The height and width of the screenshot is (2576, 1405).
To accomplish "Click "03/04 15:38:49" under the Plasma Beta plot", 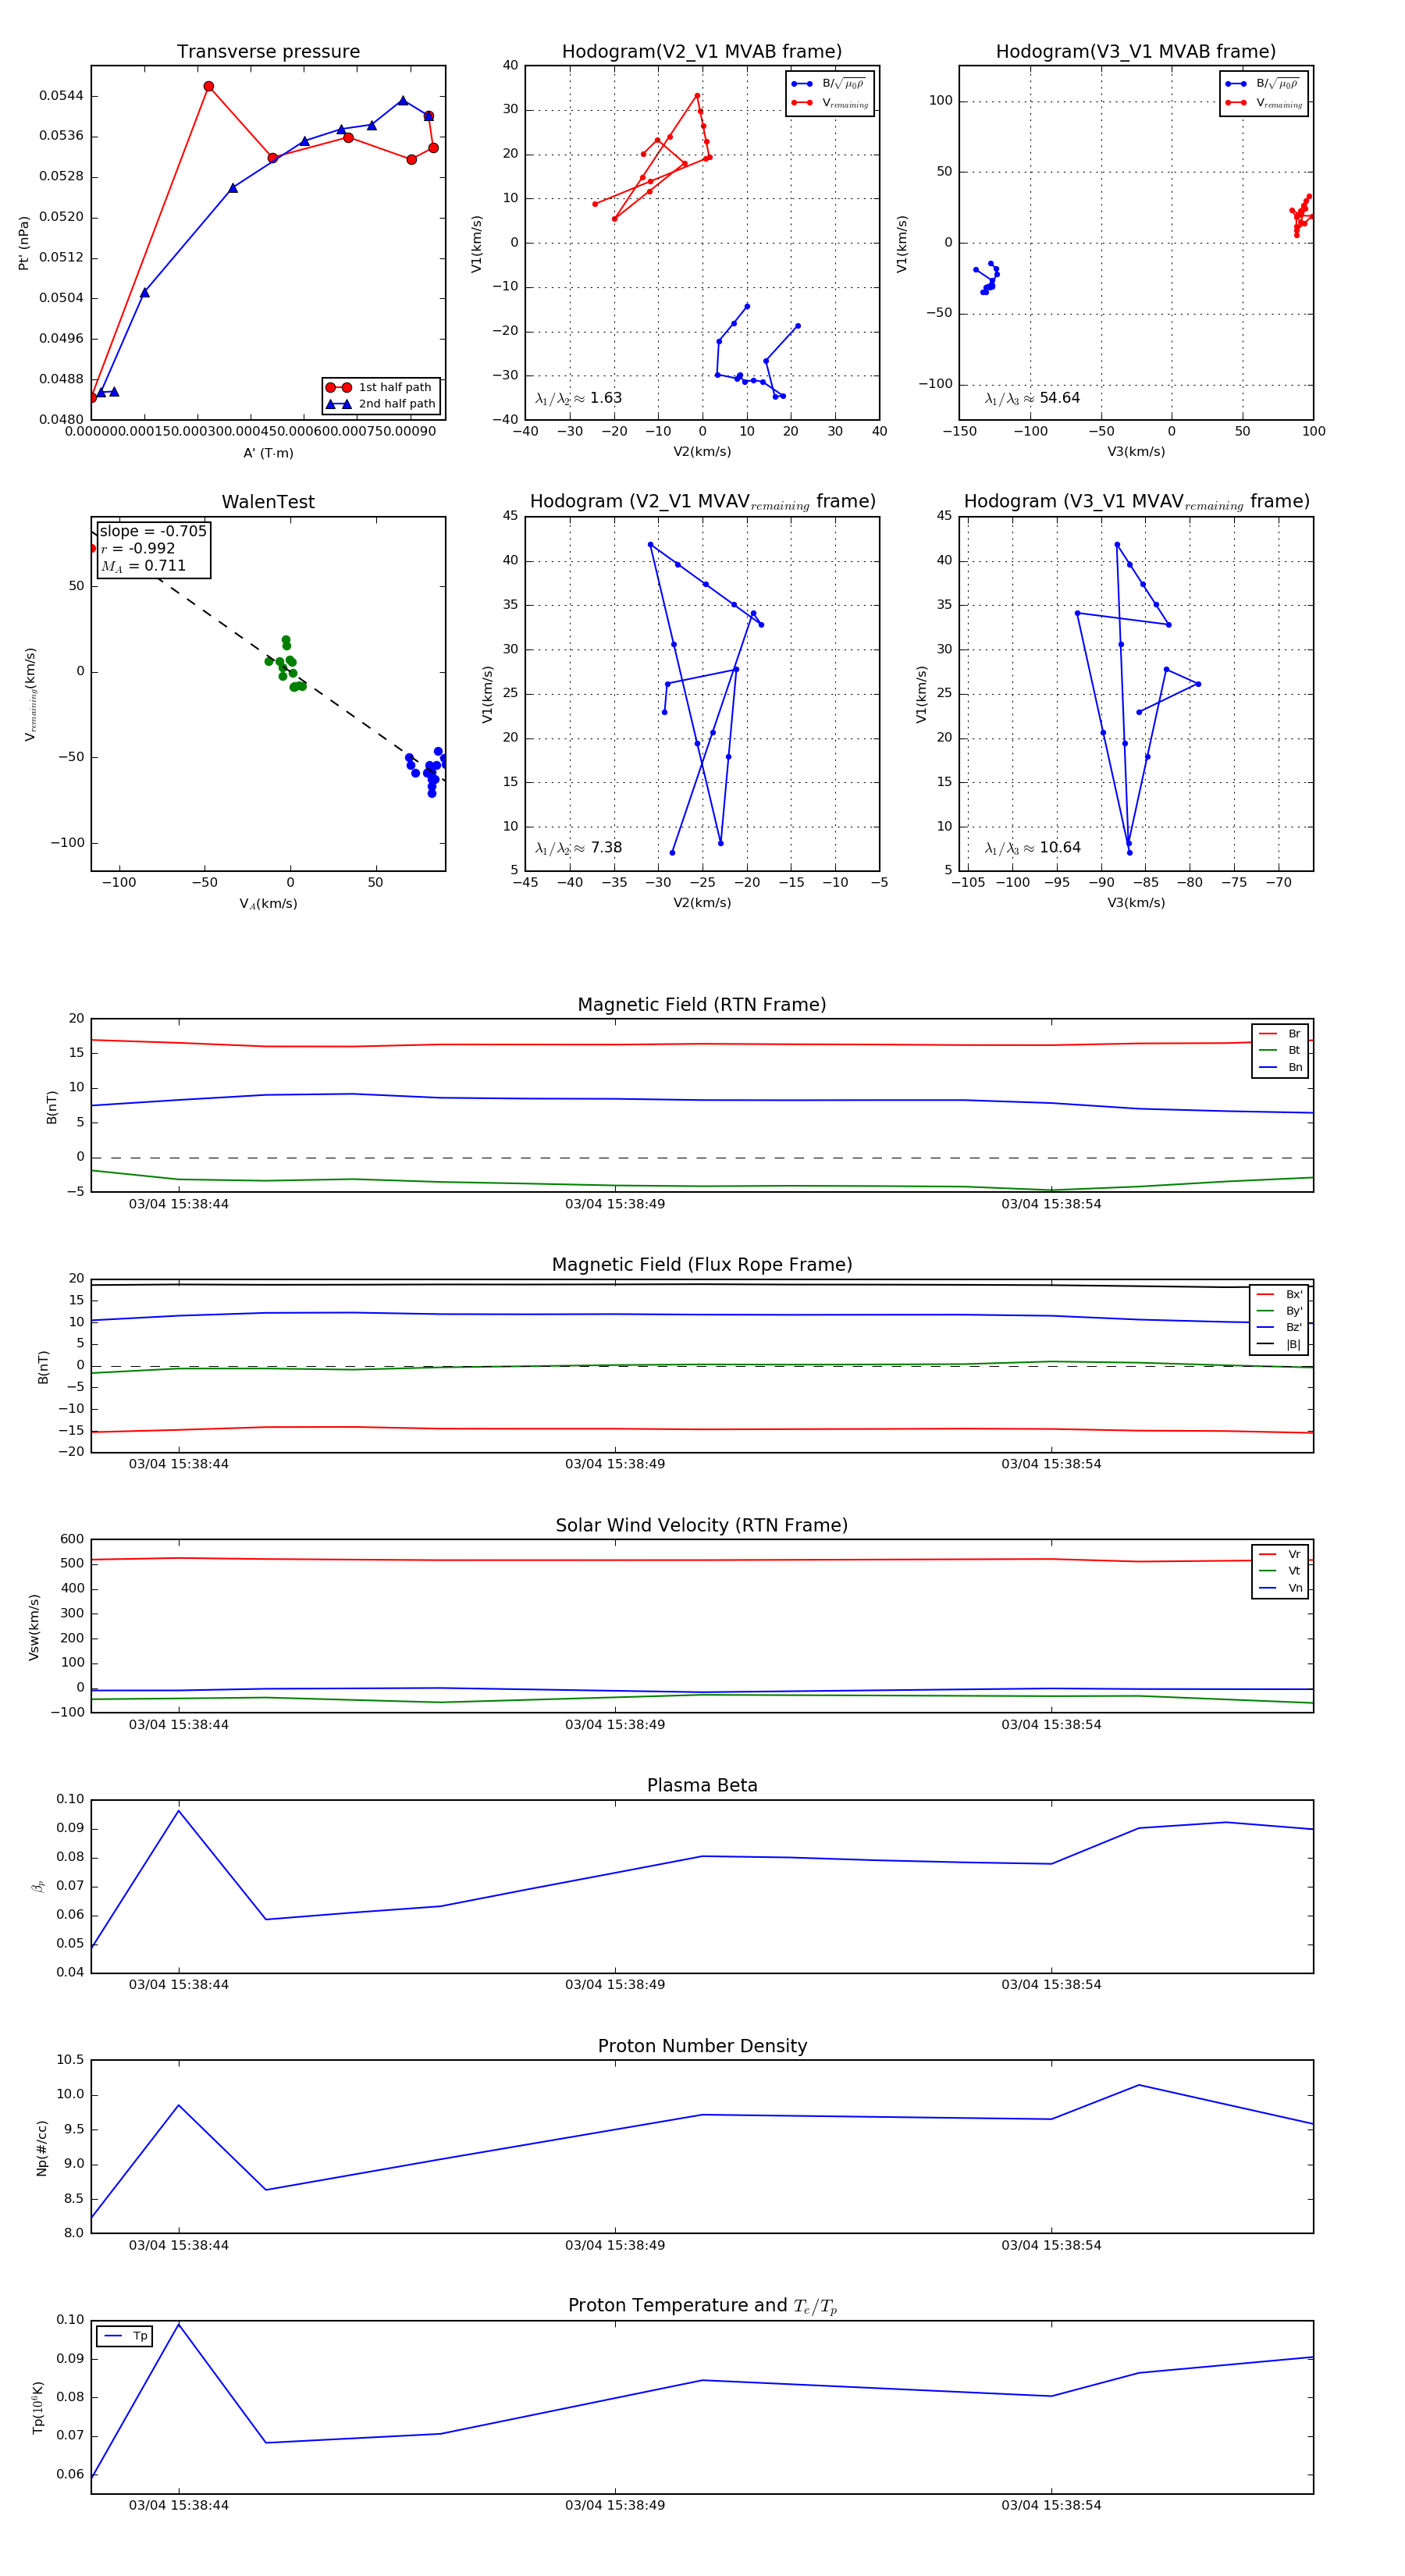I will [615, 1984].
